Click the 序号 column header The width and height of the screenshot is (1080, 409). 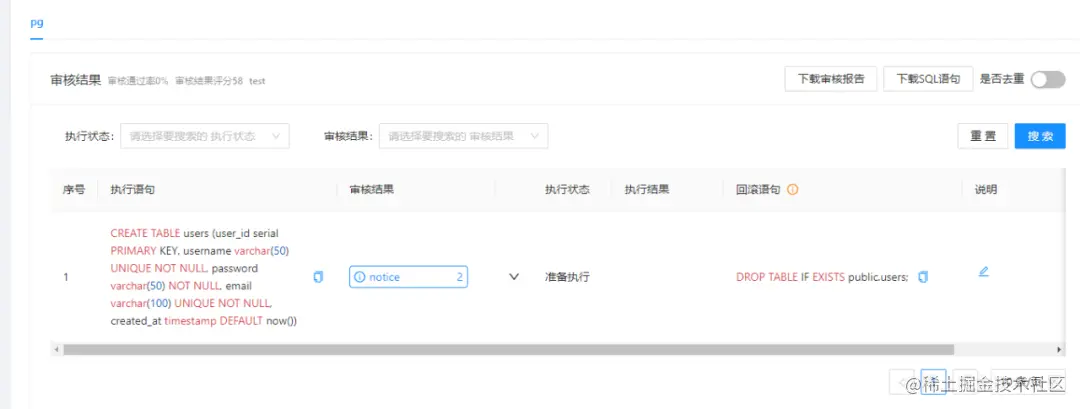click(74, 189)
